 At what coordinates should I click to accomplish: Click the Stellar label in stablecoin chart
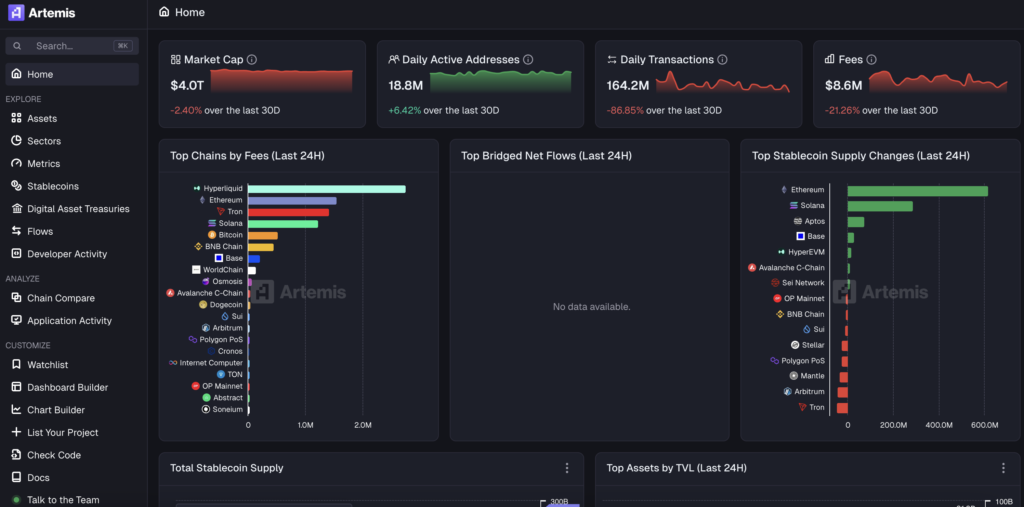coord(813,345)
